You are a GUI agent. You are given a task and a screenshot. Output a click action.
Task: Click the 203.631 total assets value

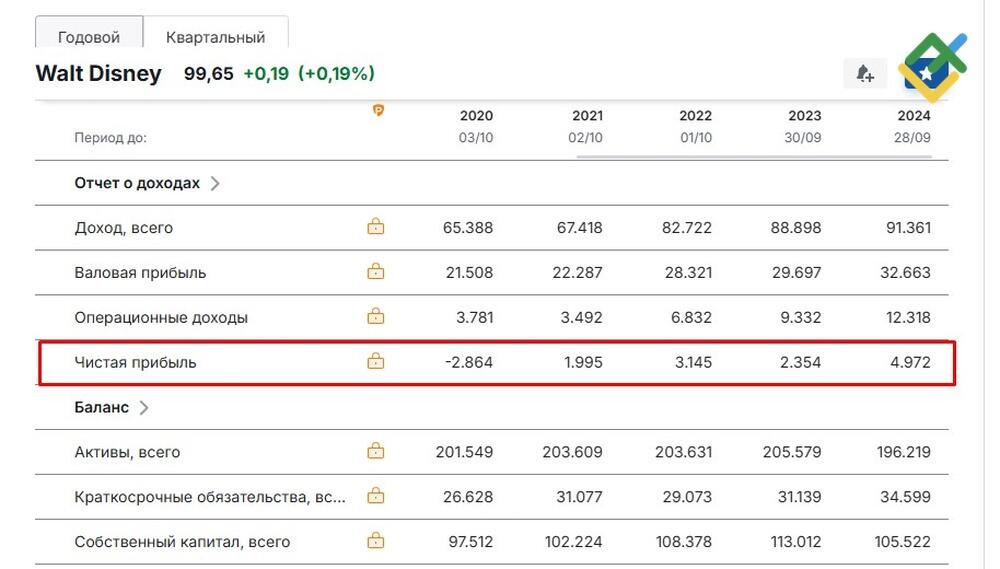click(684, 452)
